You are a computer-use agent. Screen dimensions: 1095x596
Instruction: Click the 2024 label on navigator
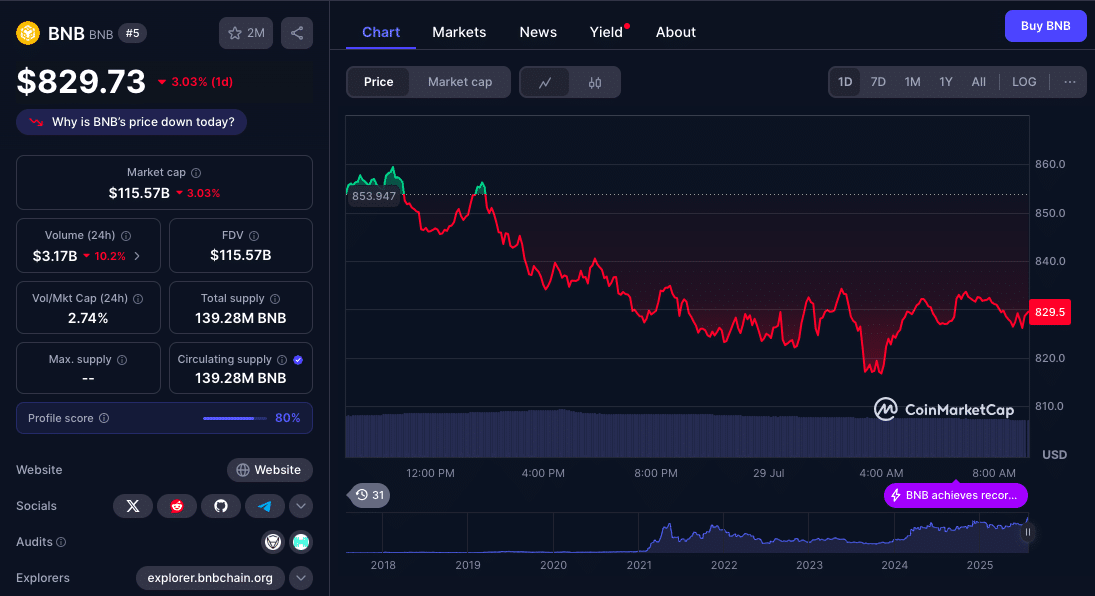(895, 565)
